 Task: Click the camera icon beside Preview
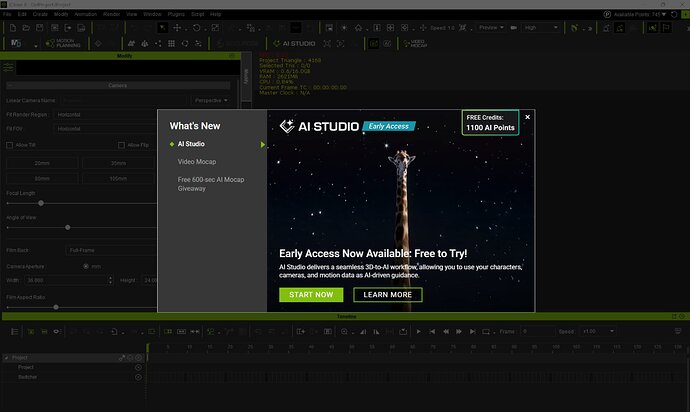click(514, 28)
